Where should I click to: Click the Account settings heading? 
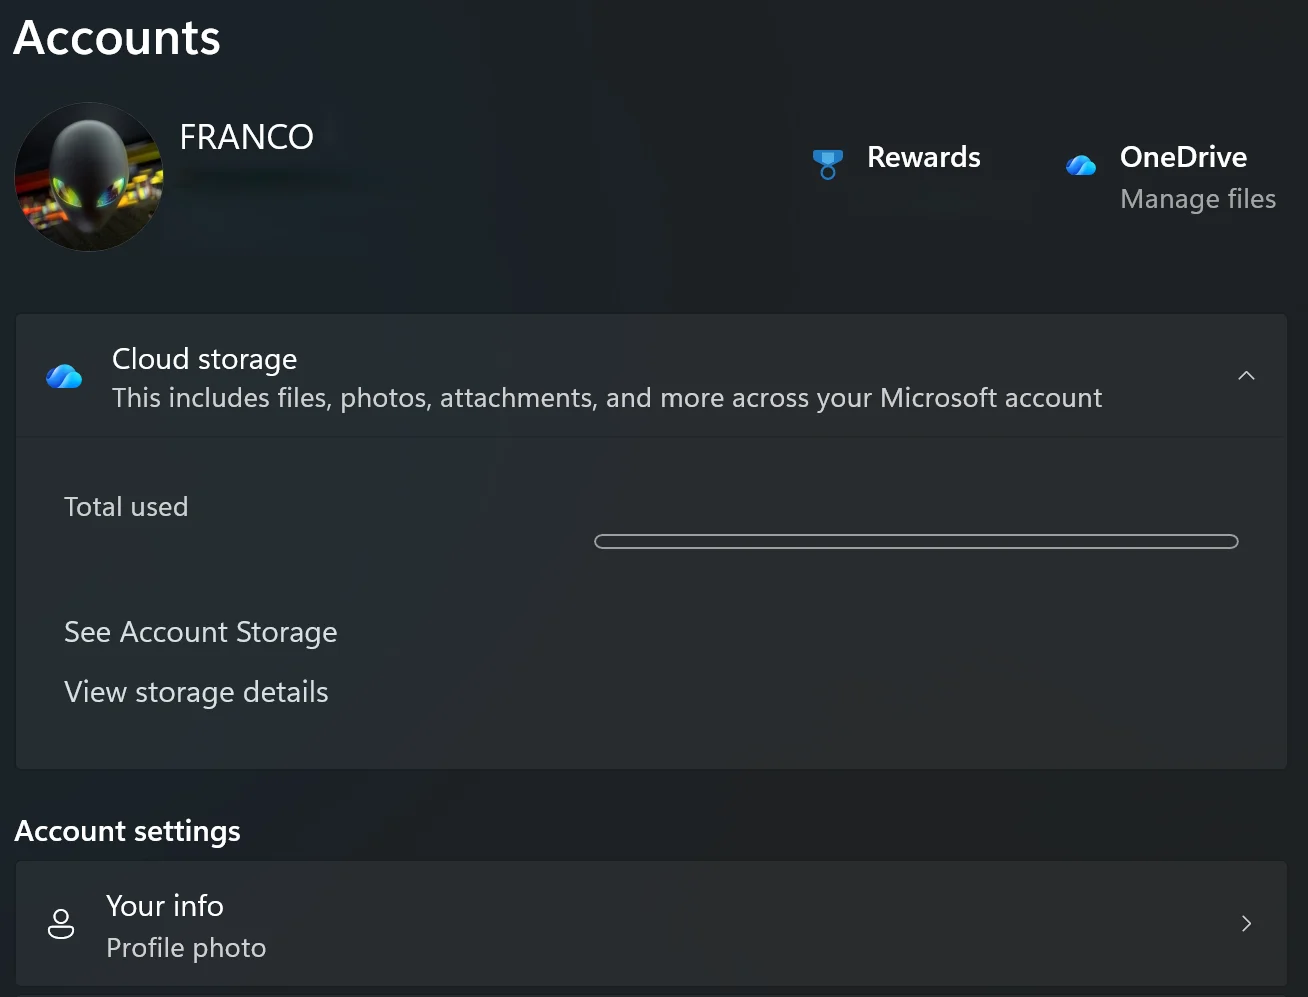click(x=128, y=831)
